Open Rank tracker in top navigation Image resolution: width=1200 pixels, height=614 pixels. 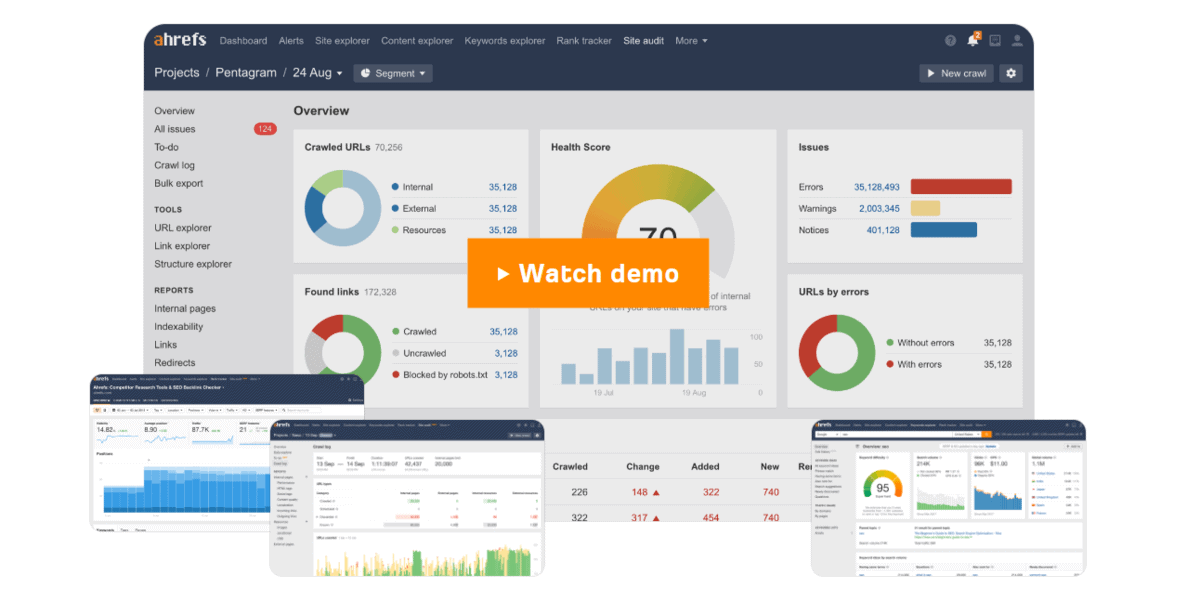click(x=584, y=41)
